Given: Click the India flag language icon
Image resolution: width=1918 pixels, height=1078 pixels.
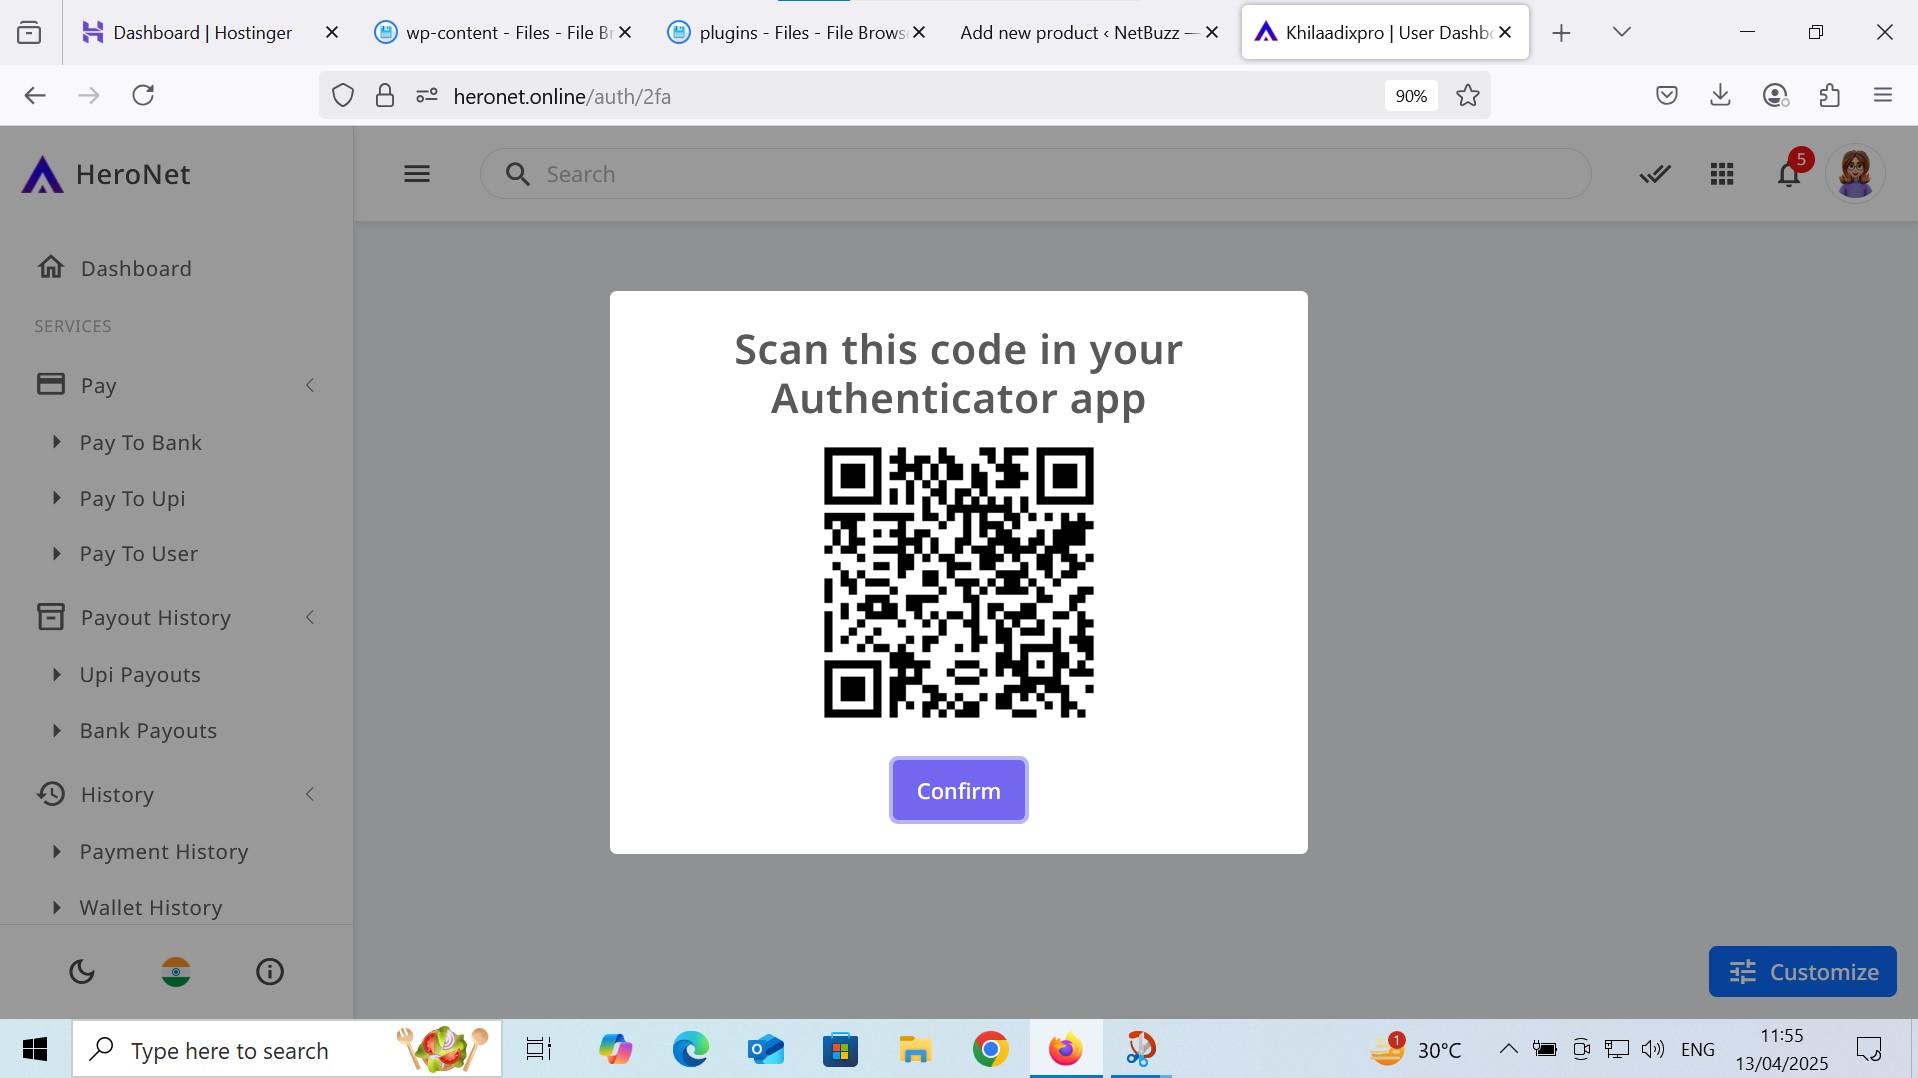Looking at the screenshot, I should click(x=176, y=971).
